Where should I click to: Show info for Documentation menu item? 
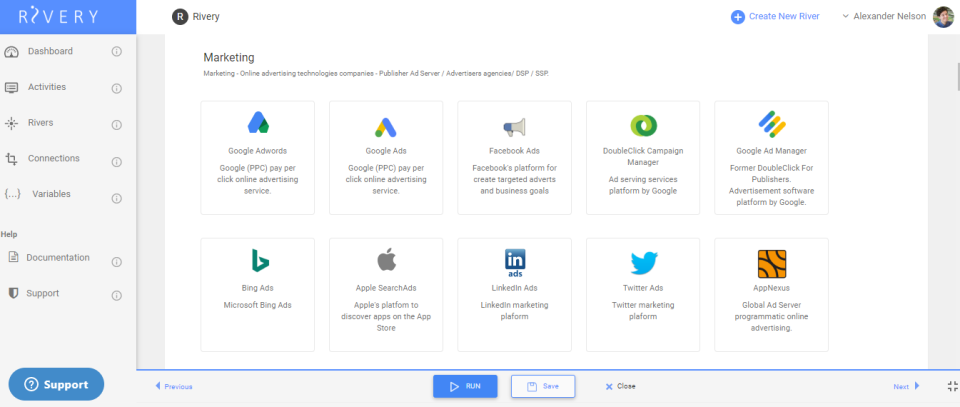116,262
